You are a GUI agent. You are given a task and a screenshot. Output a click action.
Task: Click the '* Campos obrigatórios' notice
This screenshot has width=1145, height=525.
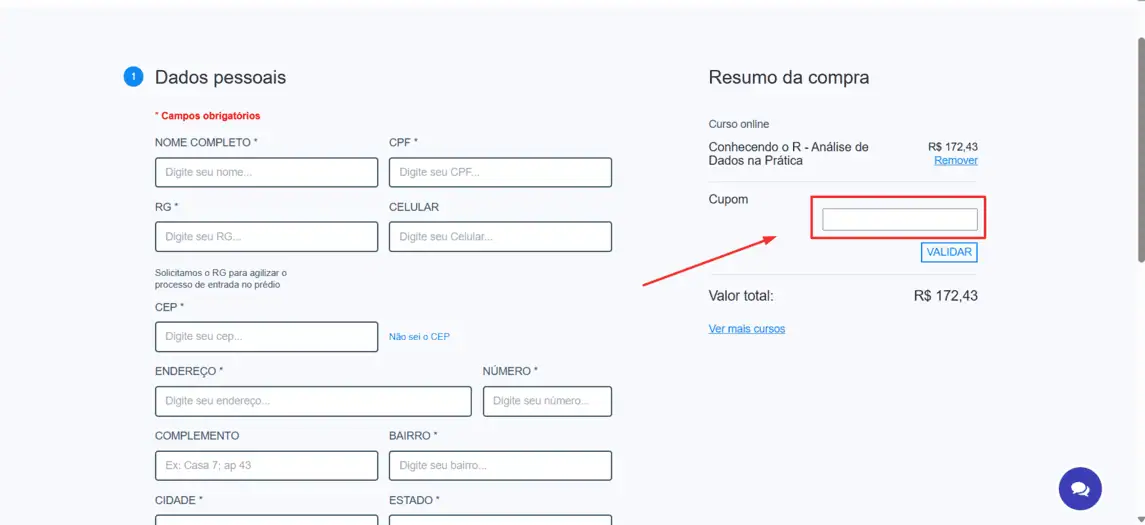[x=207, y=115]
